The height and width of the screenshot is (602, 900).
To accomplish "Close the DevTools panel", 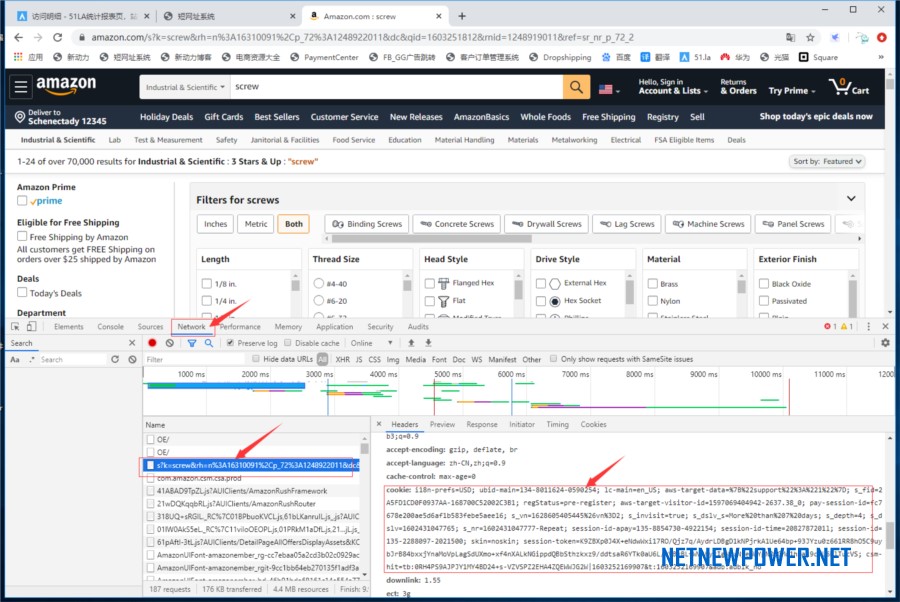I will 885,327.
